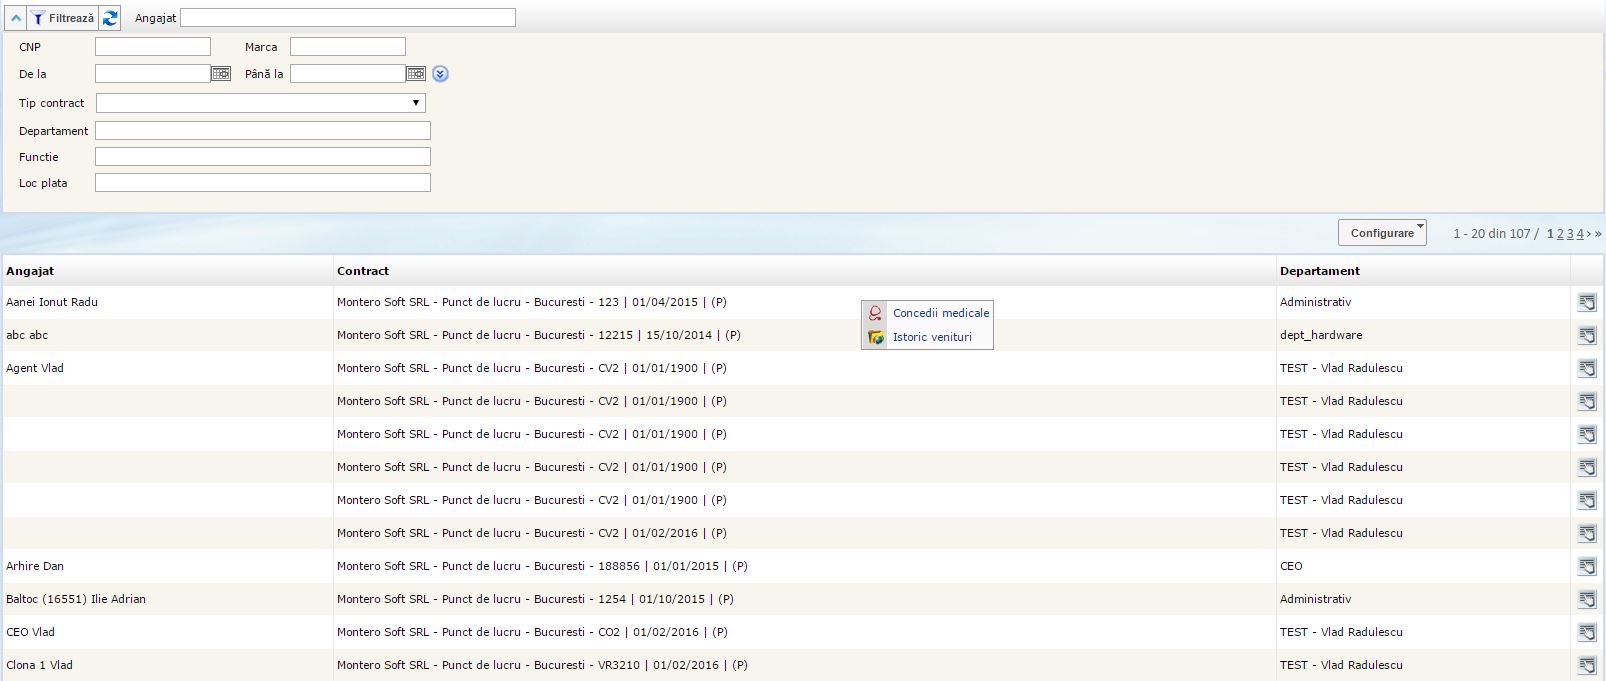Screen dimensions: 1606x681
Task: Click the Angajat search field
Action: coord(347,18)
